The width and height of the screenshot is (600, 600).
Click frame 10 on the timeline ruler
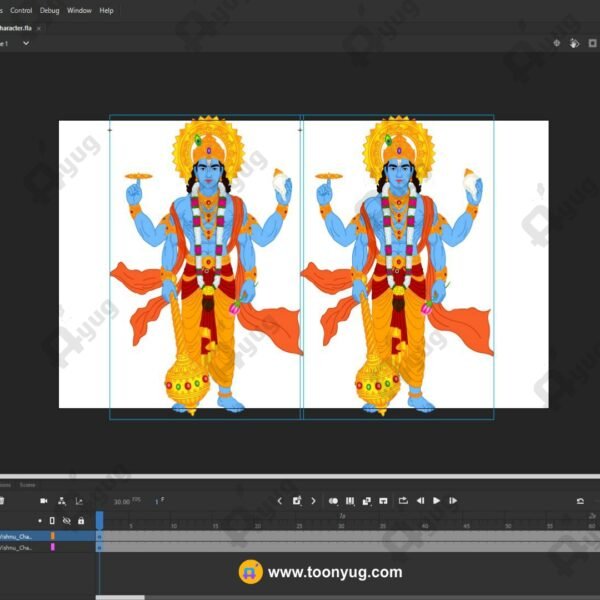[x=174, y=526]
